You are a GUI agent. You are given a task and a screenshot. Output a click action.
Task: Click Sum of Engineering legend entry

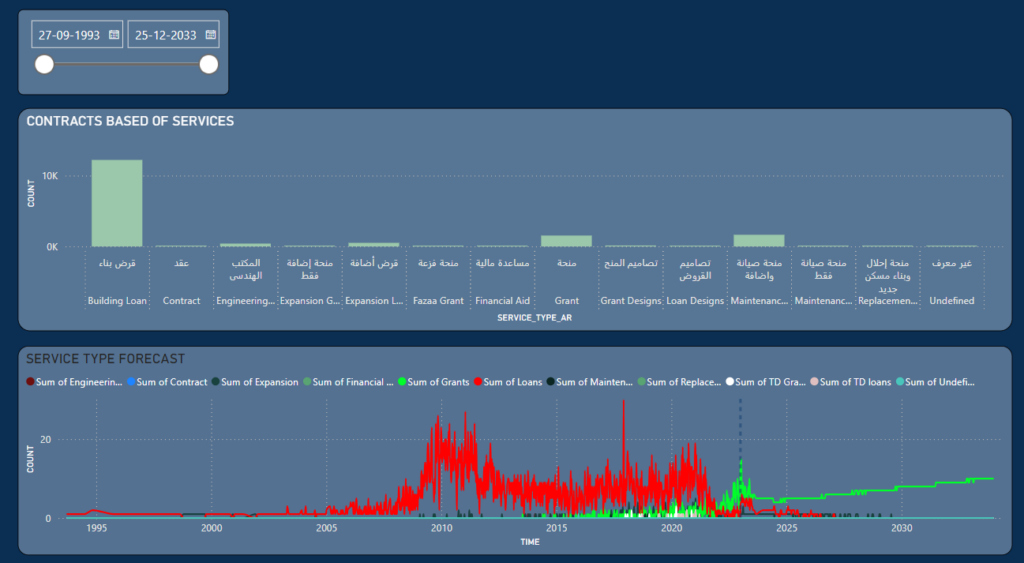[x=76, y=382]
